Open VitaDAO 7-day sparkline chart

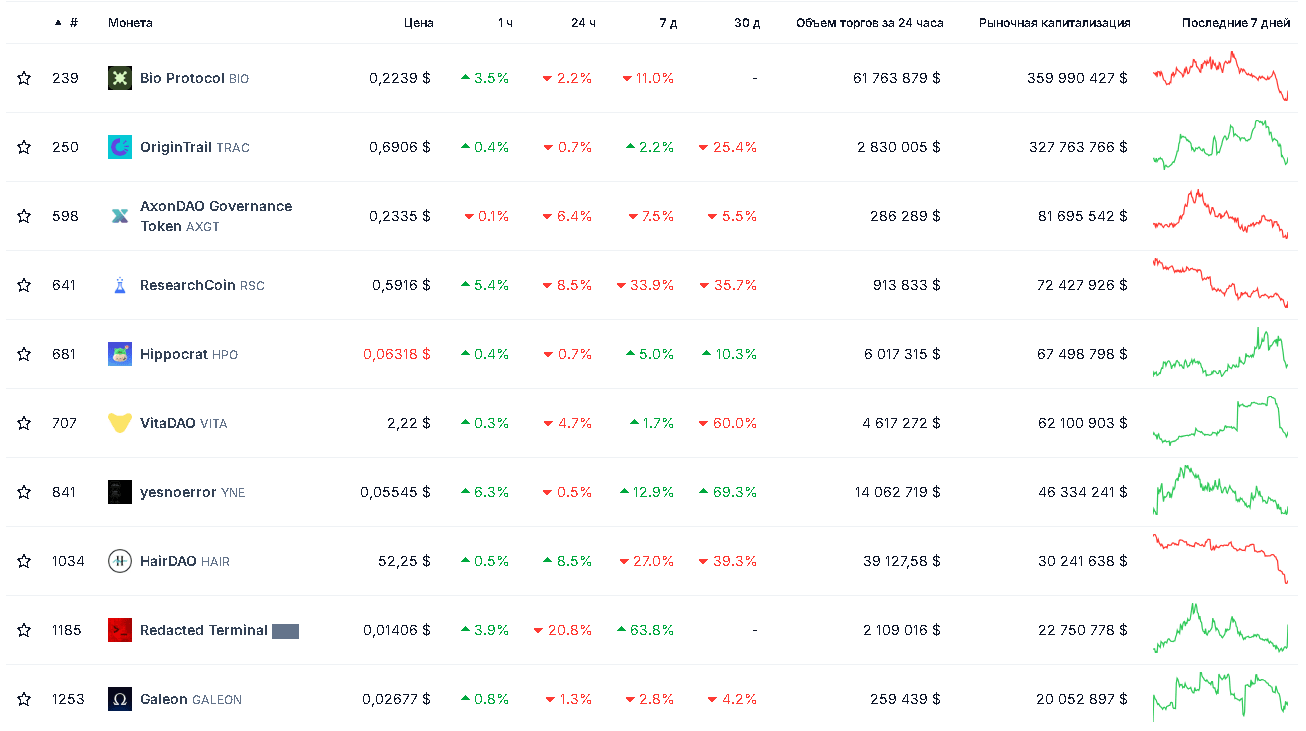pos(1221,421)
